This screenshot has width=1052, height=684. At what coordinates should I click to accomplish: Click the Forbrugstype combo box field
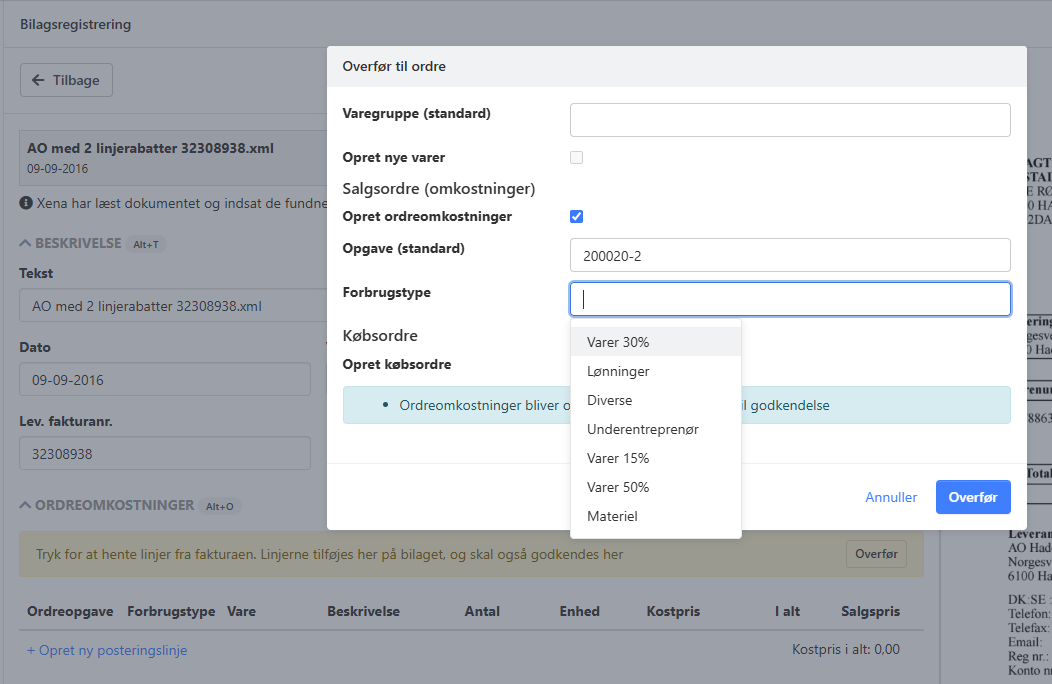tap(790, 299)
